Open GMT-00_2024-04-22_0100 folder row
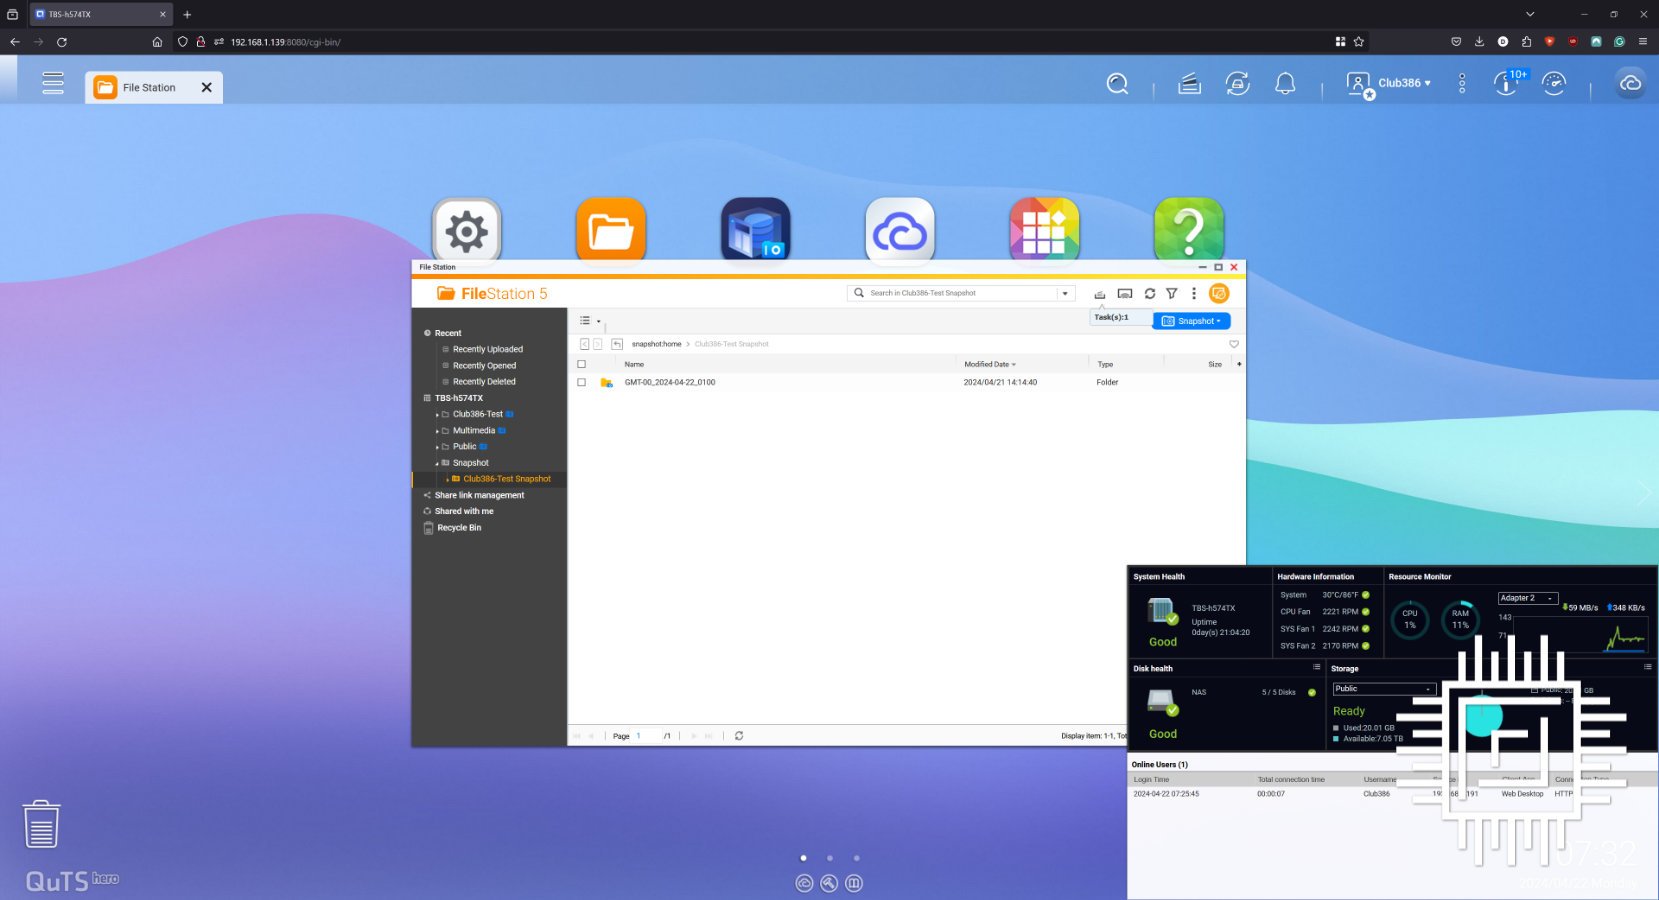The height and width of the screenshot is (900, 1659). [x=907, y=382]
